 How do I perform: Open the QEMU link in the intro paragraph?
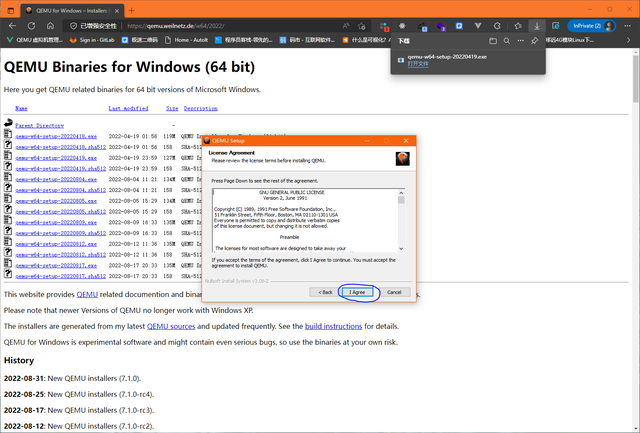[x=87, y=294]
